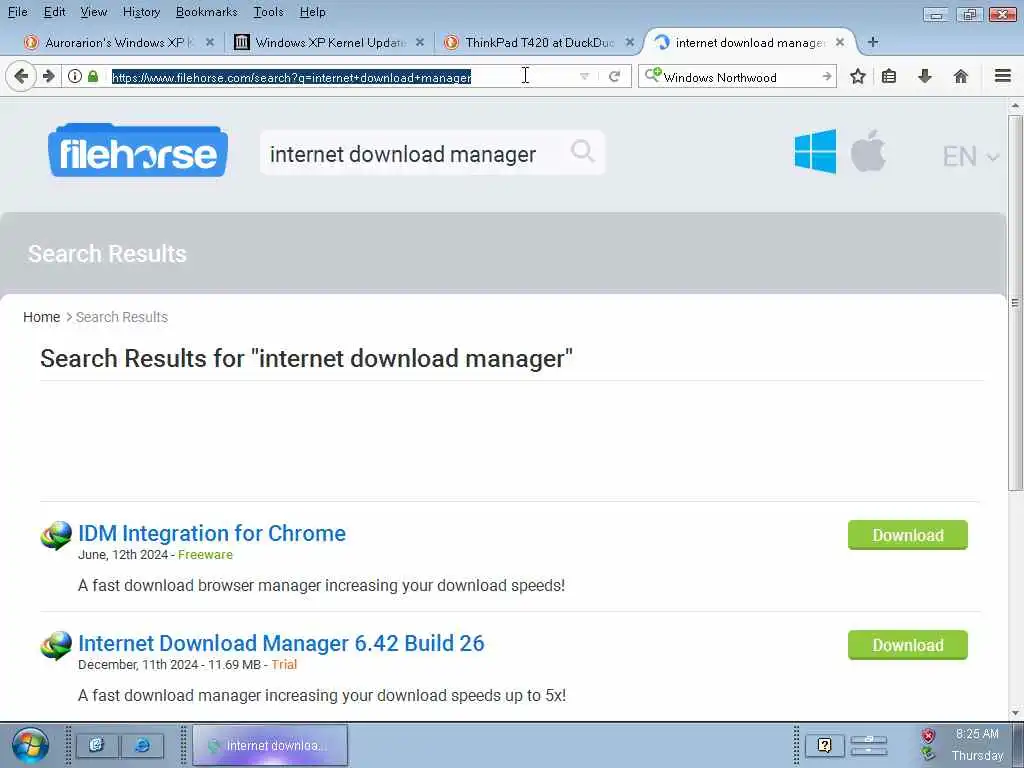
Task: Bookmark this page with the star icon
Action: coord(857,76)
